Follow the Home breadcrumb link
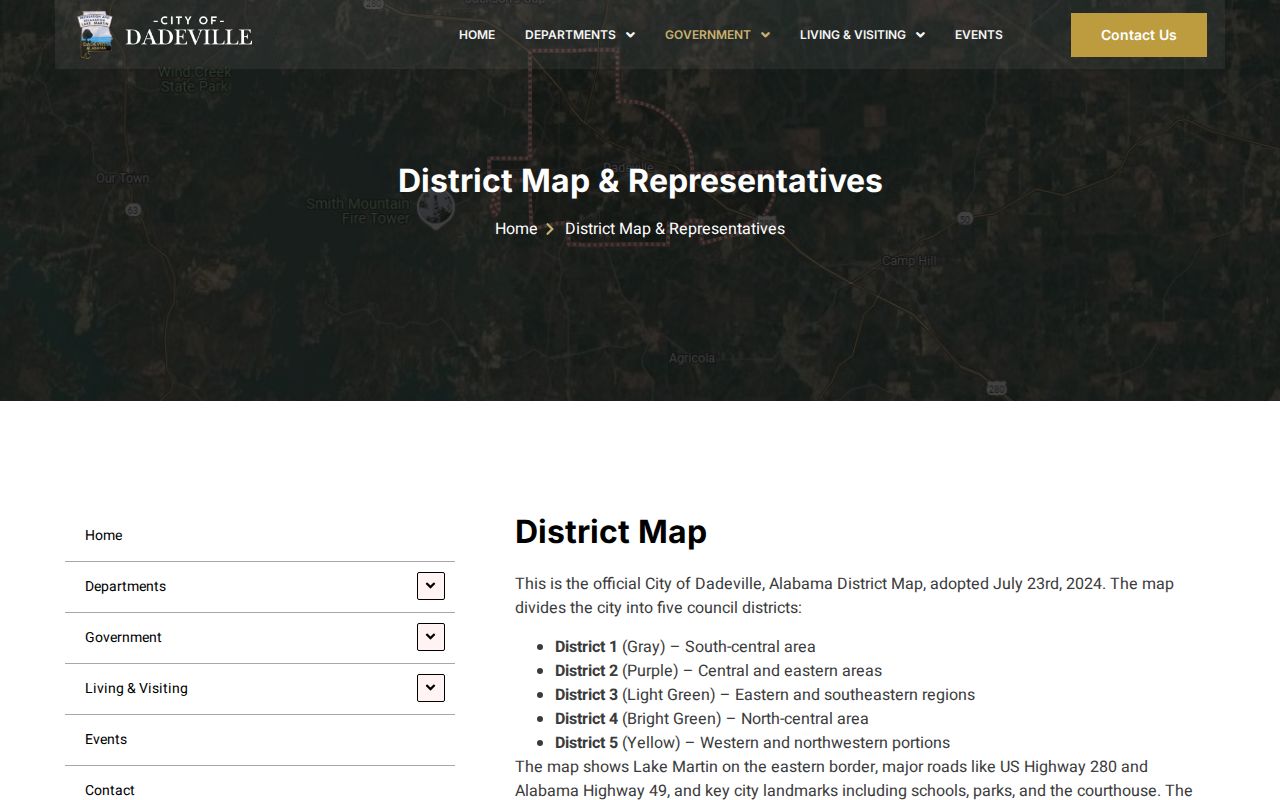Screen dimensions: 1280x800 pyautogui.click(x=516, y=229)
